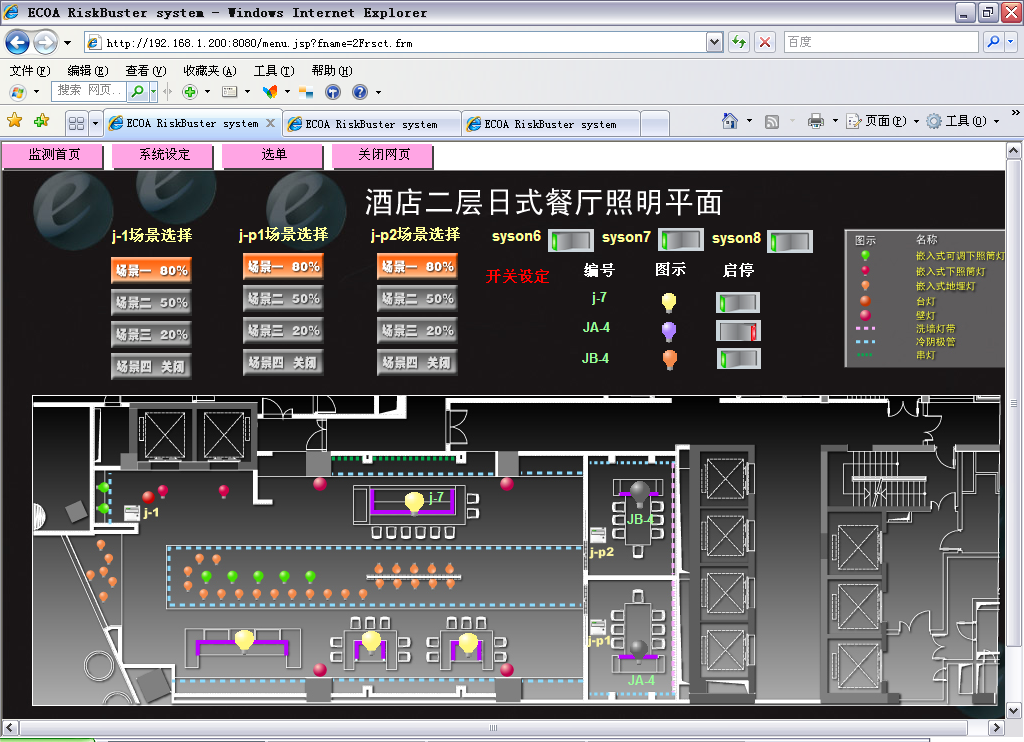The image size is (1024, 742).
Task: Click the Refresh icon beside address bar
Action: point(739,42)
